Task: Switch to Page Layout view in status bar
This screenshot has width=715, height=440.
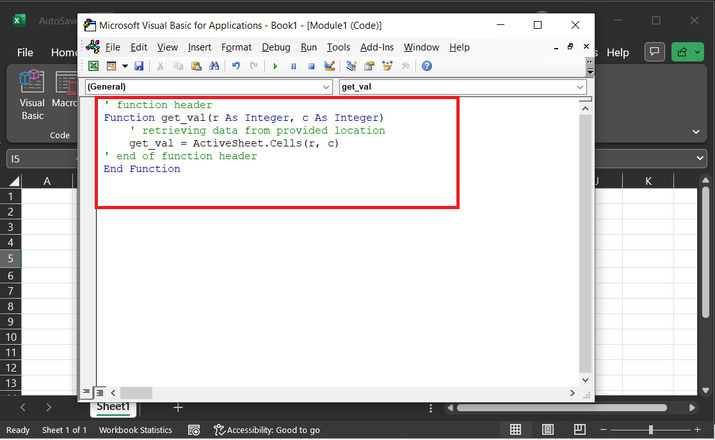Action: pos(546,430)
